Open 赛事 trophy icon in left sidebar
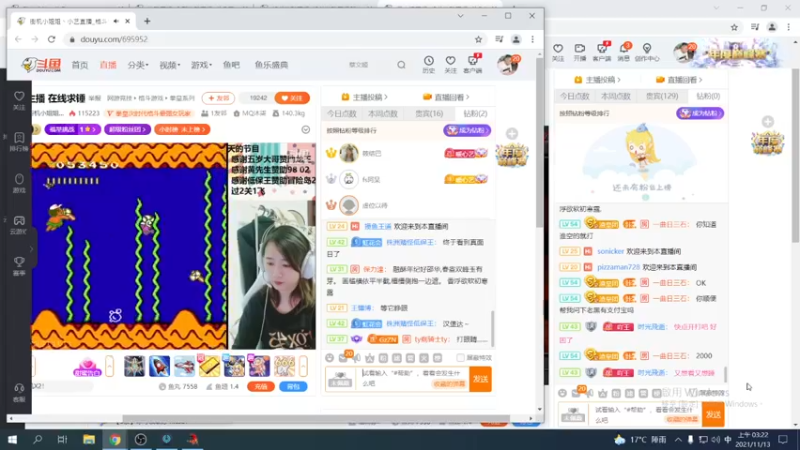Viewport: 800px width, 450px height. click(19, 266)
